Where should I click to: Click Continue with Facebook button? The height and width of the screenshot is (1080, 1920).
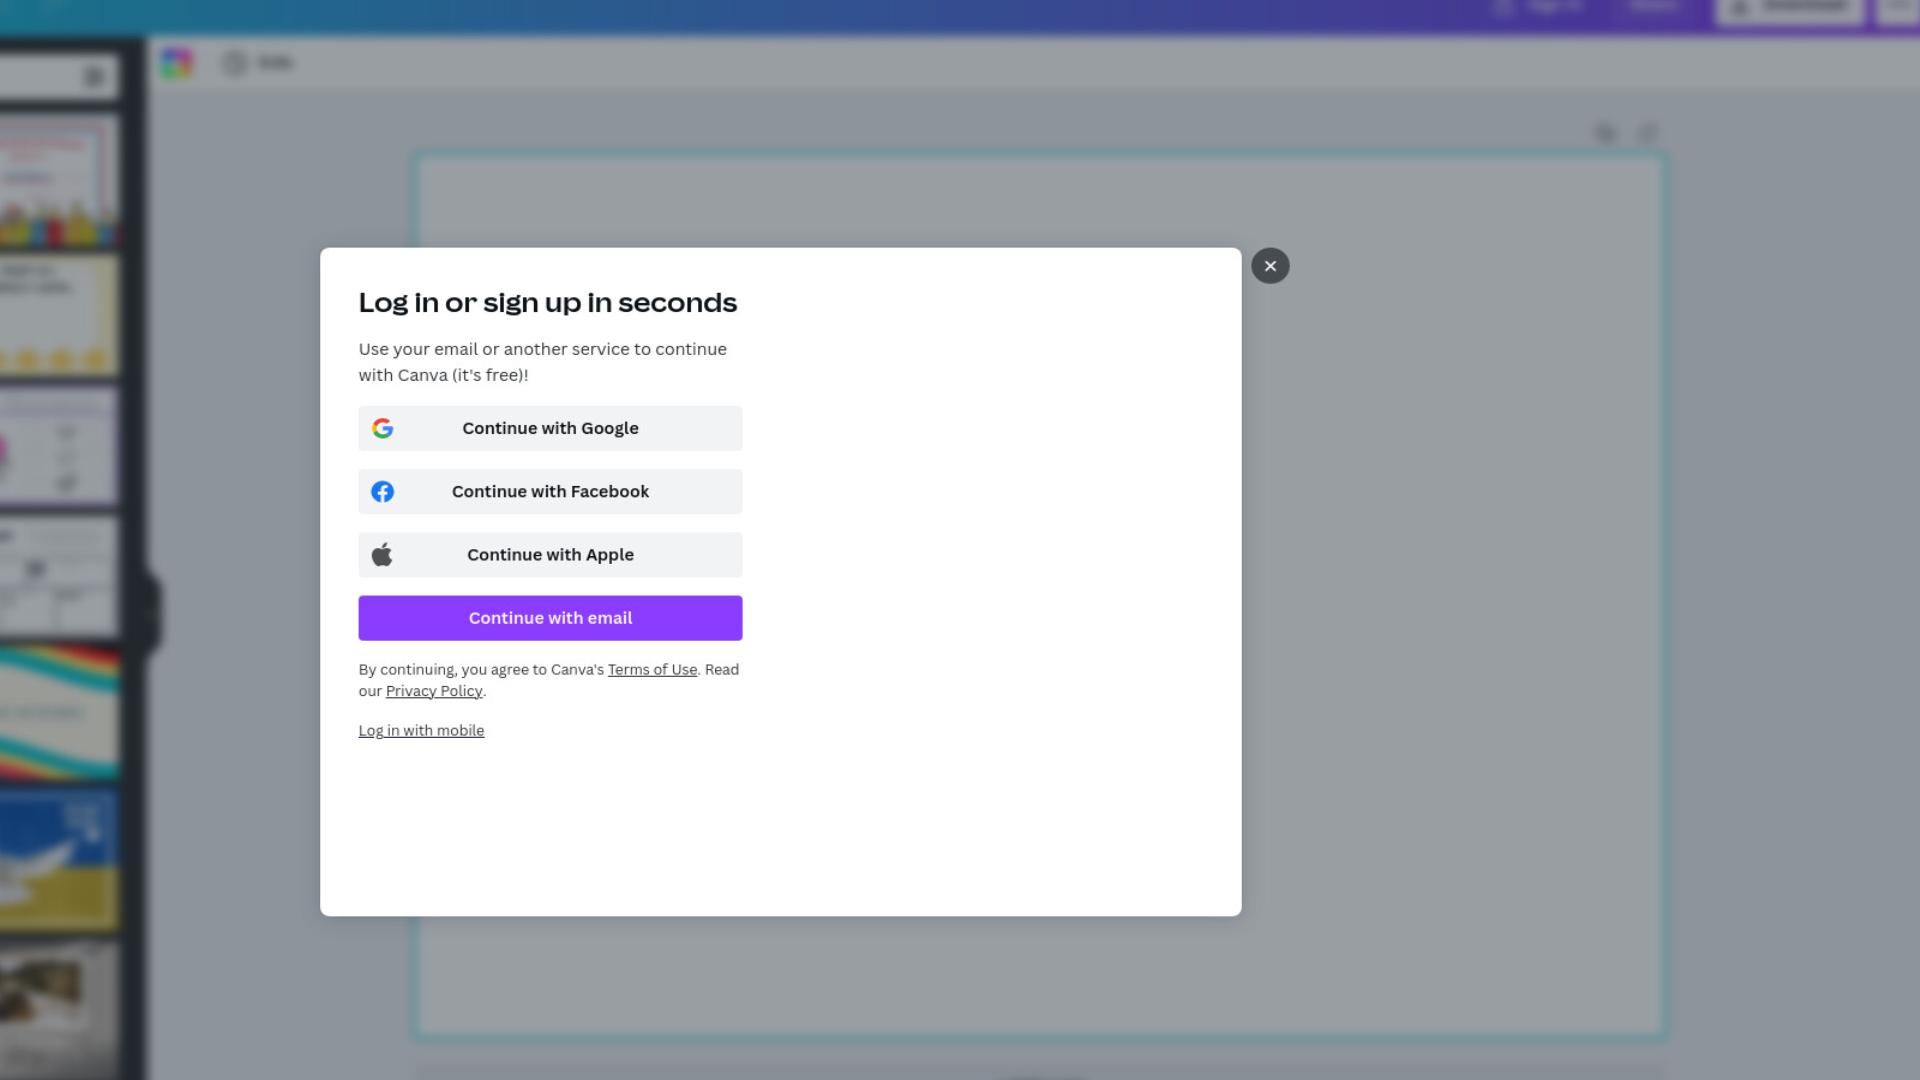[550, 491]
